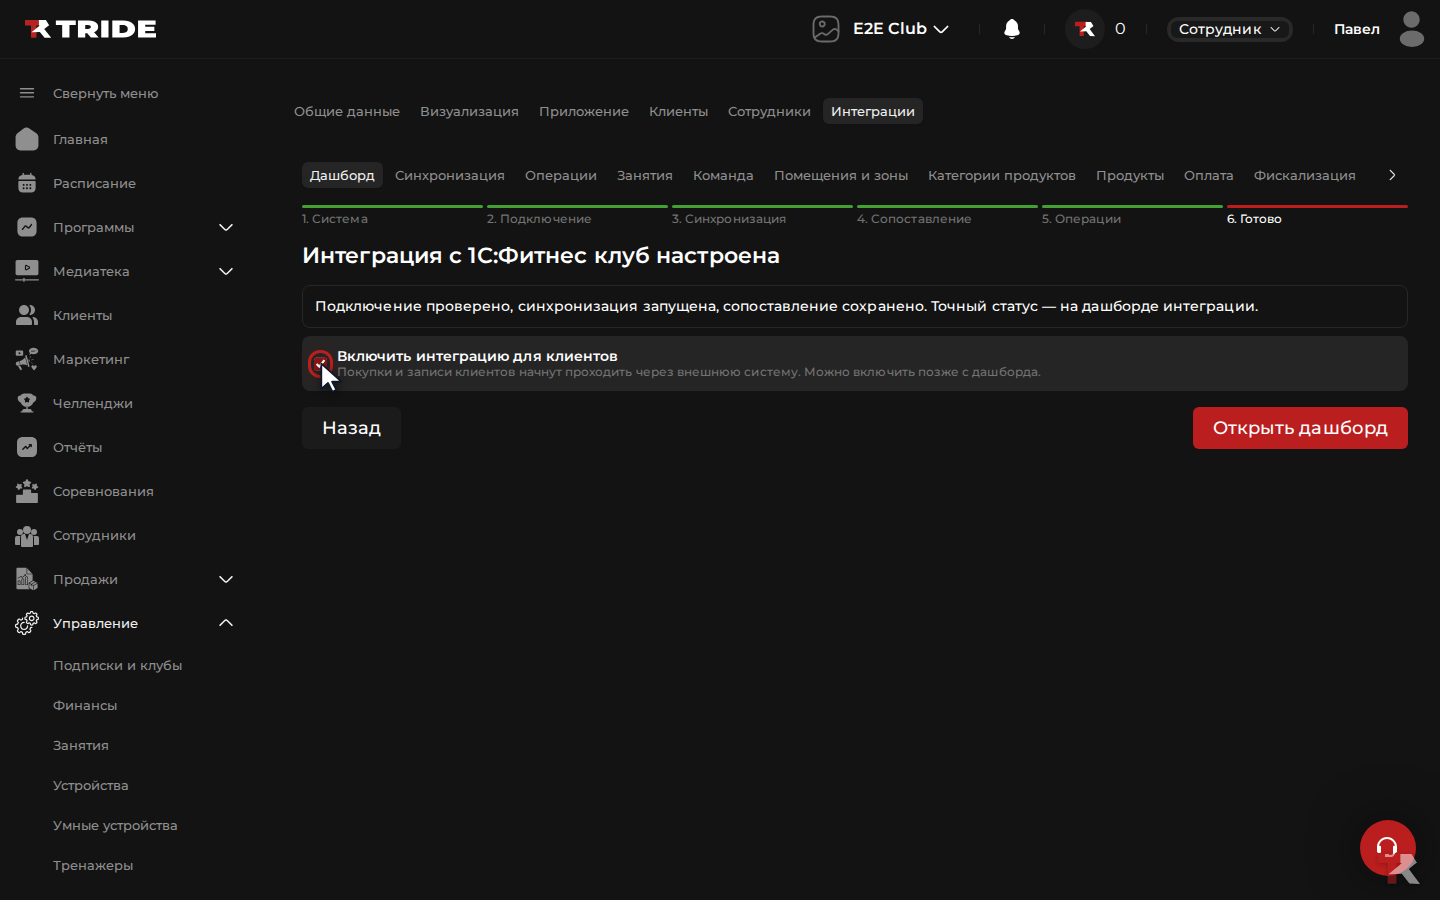Click the Главная home icon

(27, 139)
